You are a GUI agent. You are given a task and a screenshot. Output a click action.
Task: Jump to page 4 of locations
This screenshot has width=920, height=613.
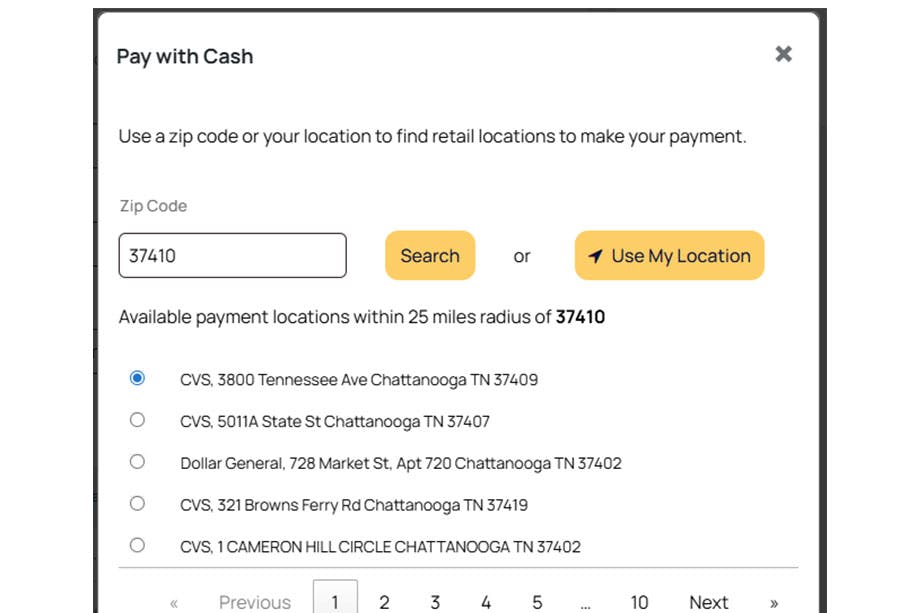[486, 601]
